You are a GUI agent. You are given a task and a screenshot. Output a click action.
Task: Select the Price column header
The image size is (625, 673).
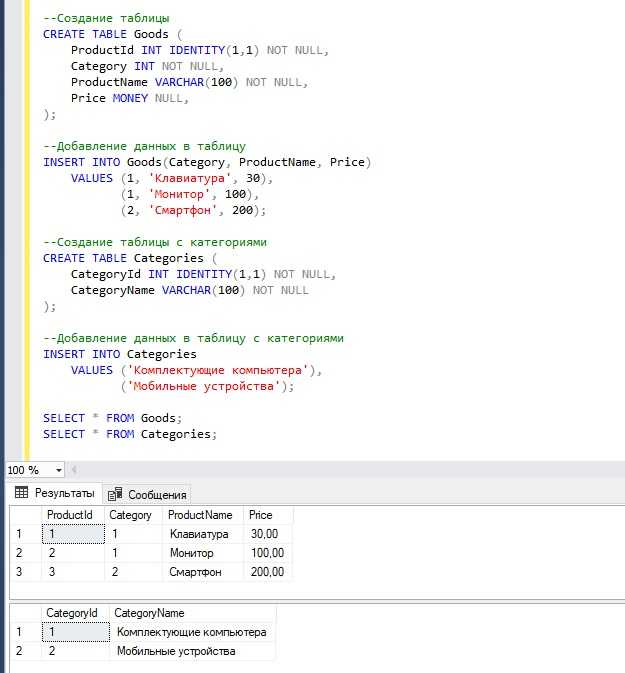[x=260, y=515]
